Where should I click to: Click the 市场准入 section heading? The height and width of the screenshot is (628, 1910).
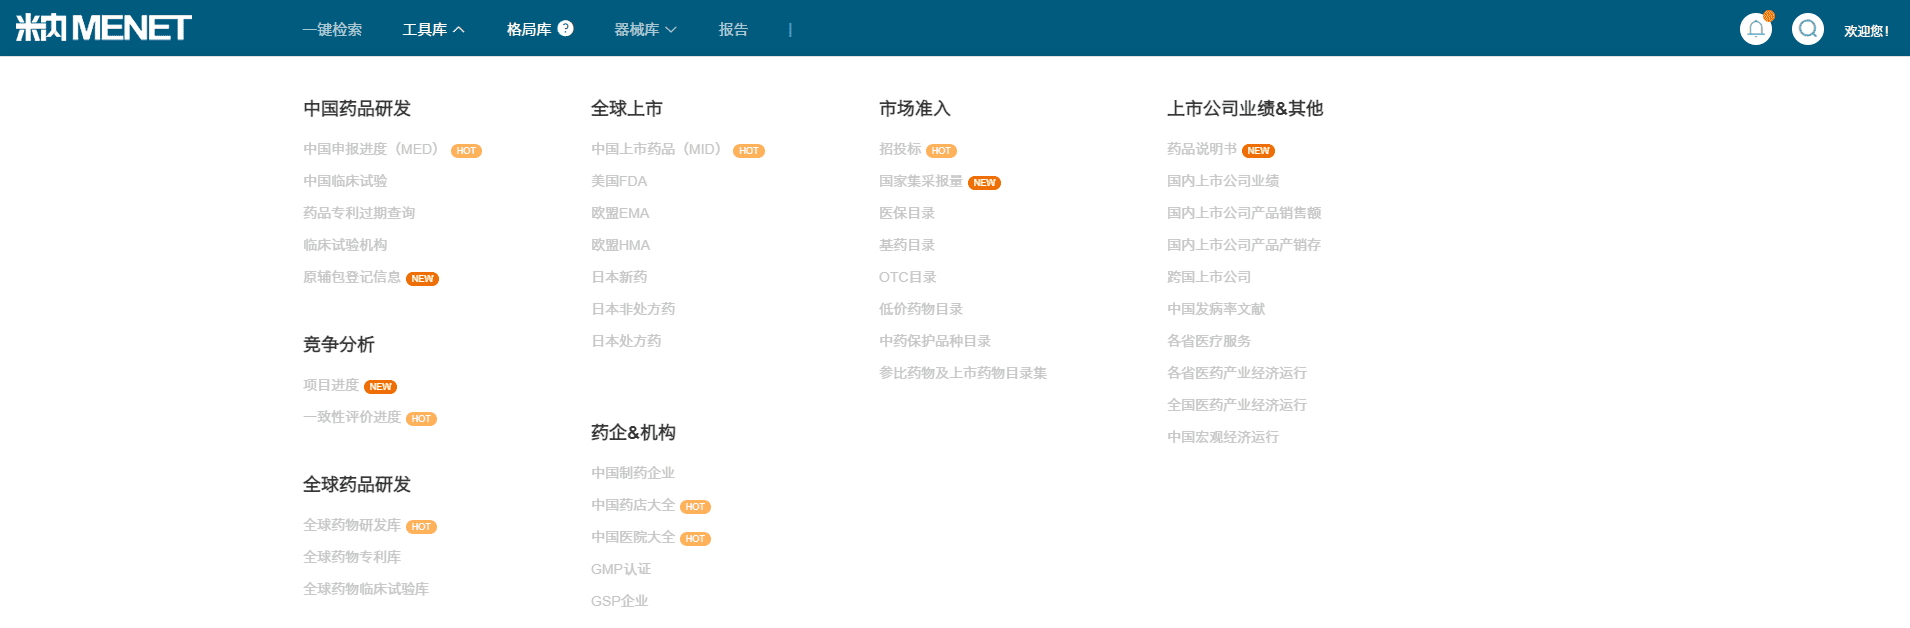915,108
